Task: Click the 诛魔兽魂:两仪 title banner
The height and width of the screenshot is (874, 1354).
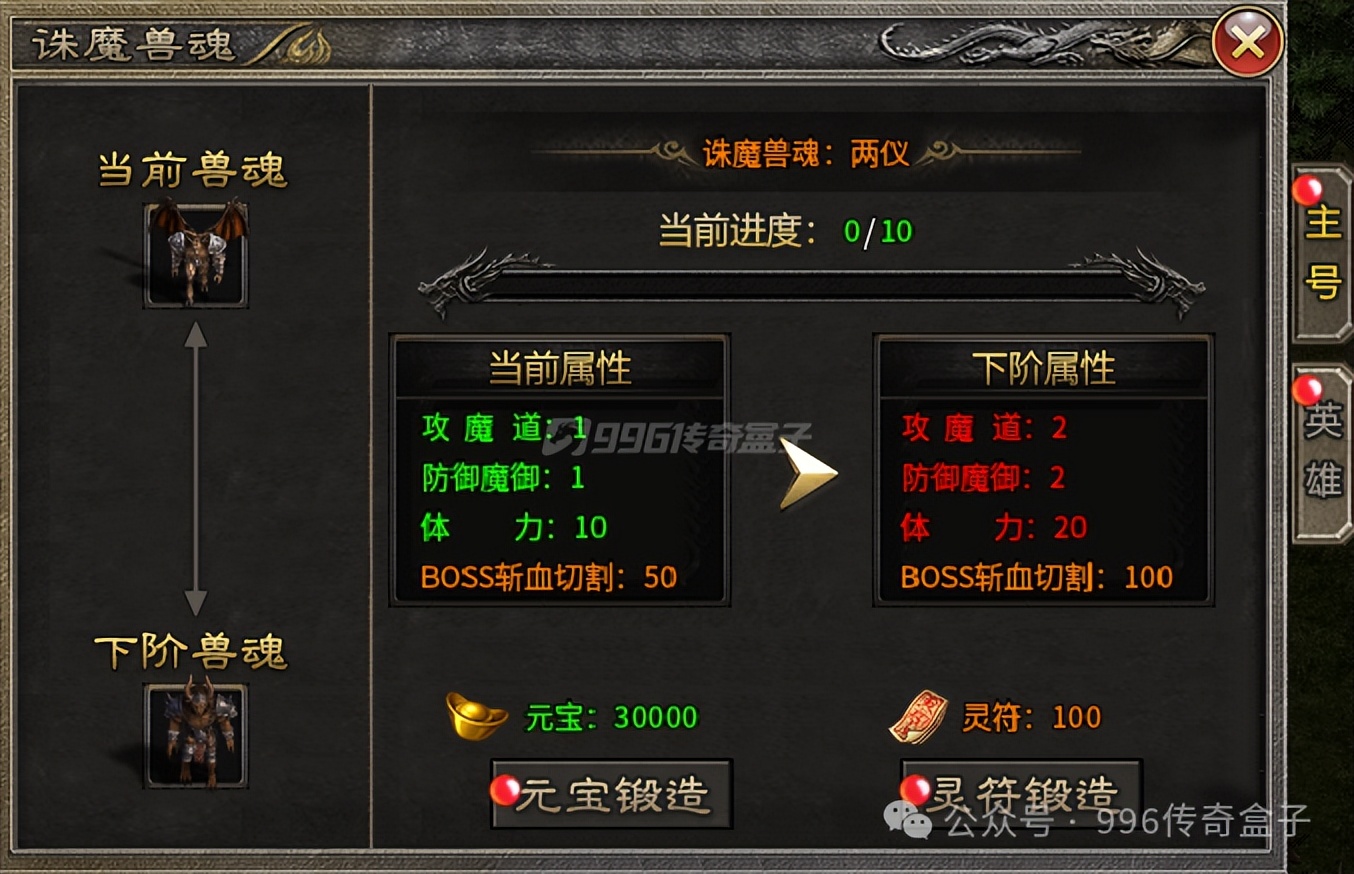Action: 806,153
